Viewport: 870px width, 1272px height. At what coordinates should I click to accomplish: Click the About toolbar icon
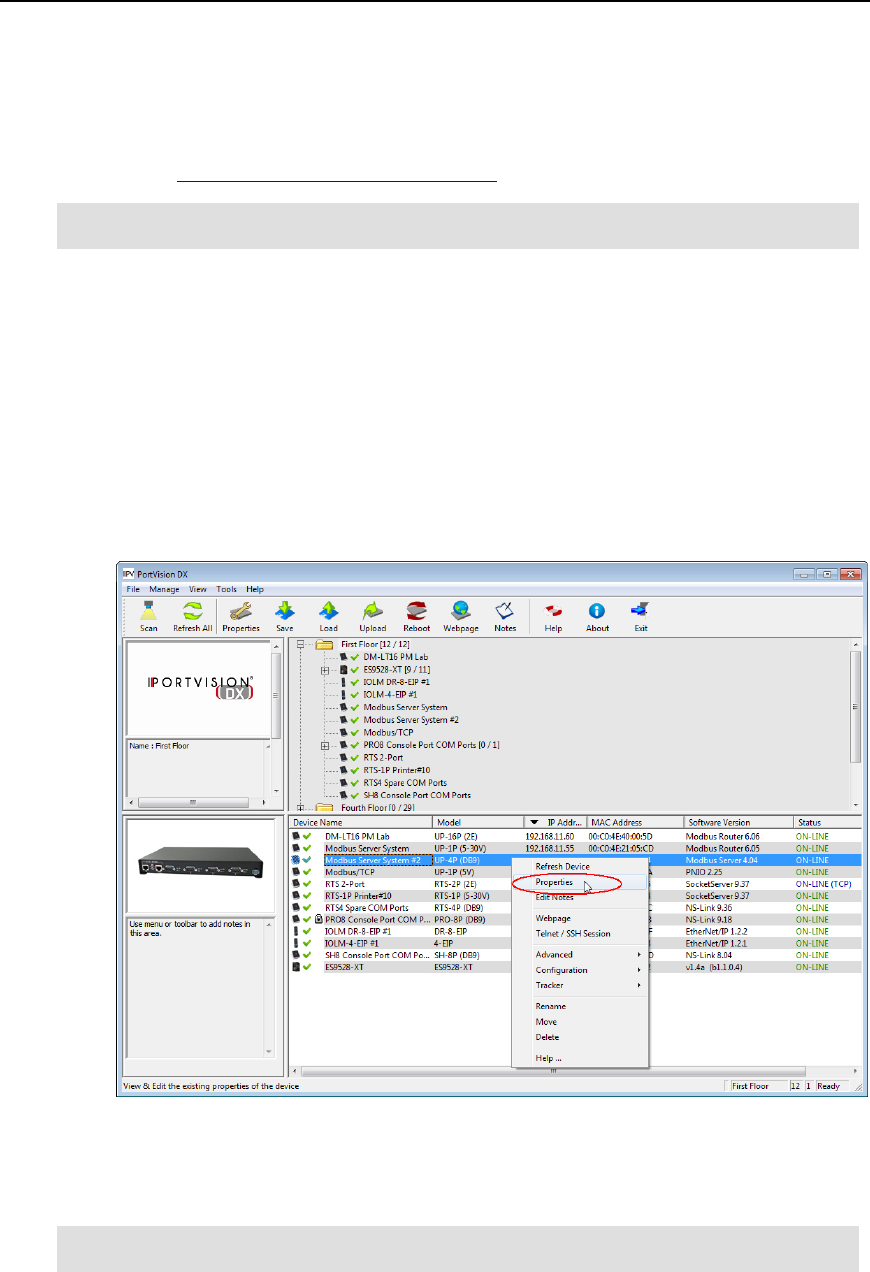tap(597, 616)
